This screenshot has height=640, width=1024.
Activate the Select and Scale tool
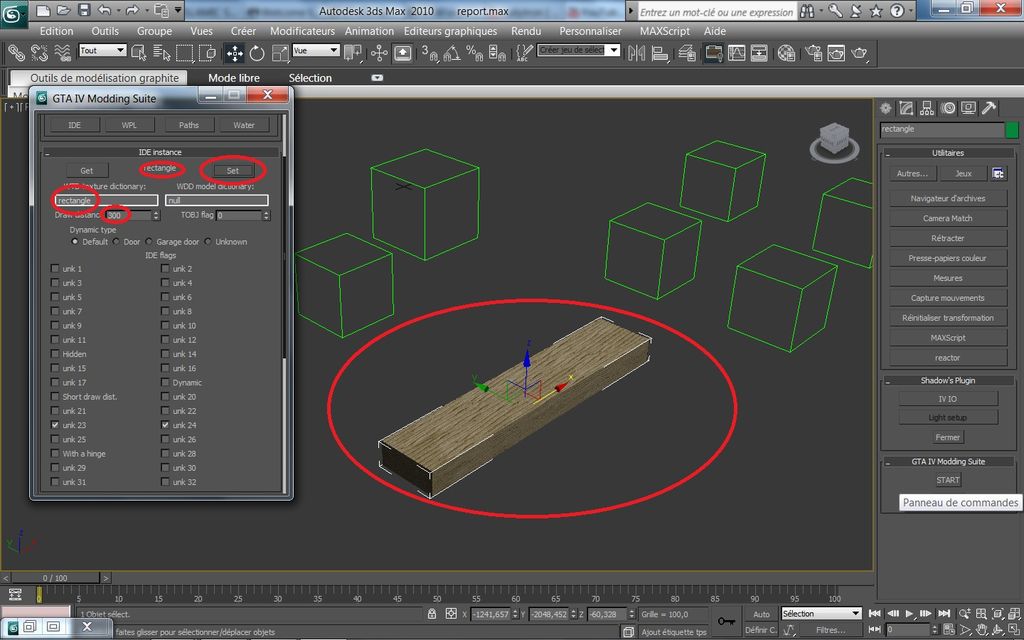(280, 53)
